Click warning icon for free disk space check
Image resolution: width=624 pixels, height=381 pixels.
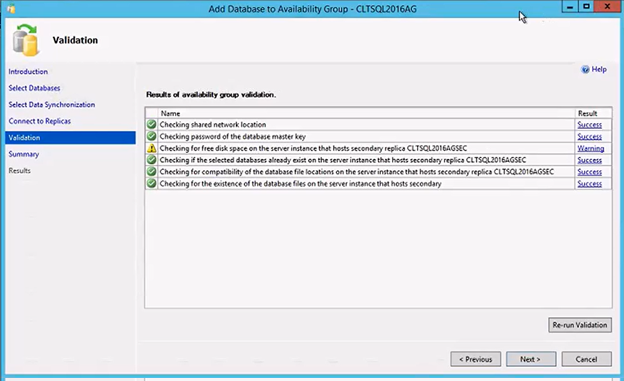(151, 148)
